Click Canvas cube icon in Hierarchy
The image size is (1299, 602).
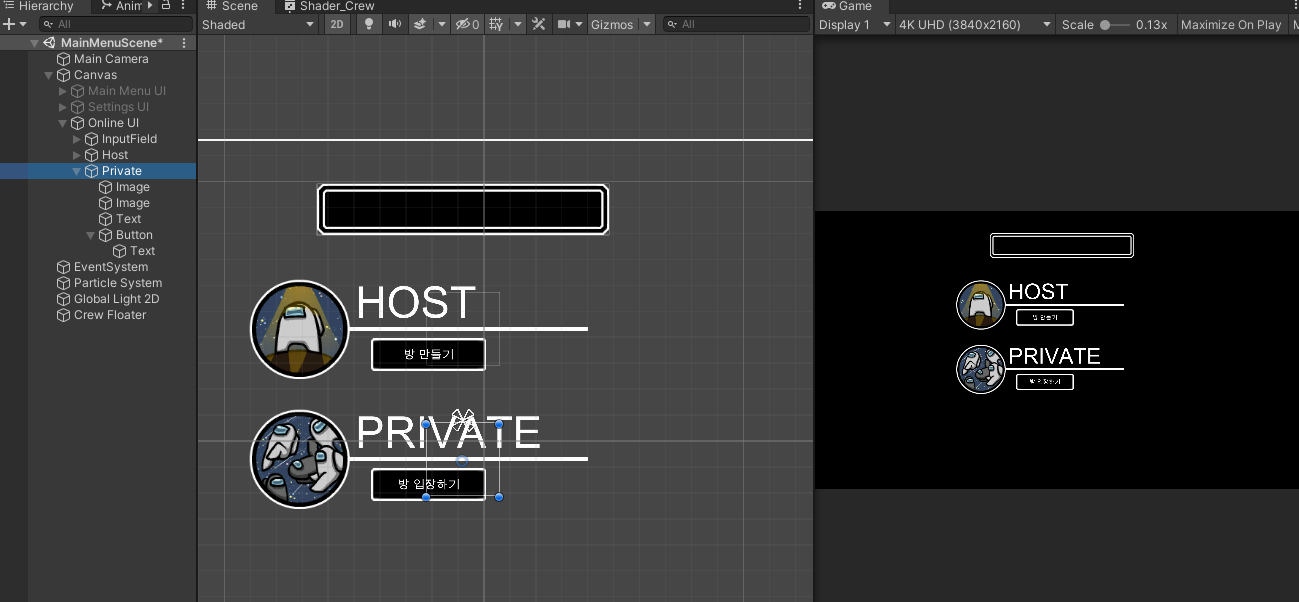[64, 75]
